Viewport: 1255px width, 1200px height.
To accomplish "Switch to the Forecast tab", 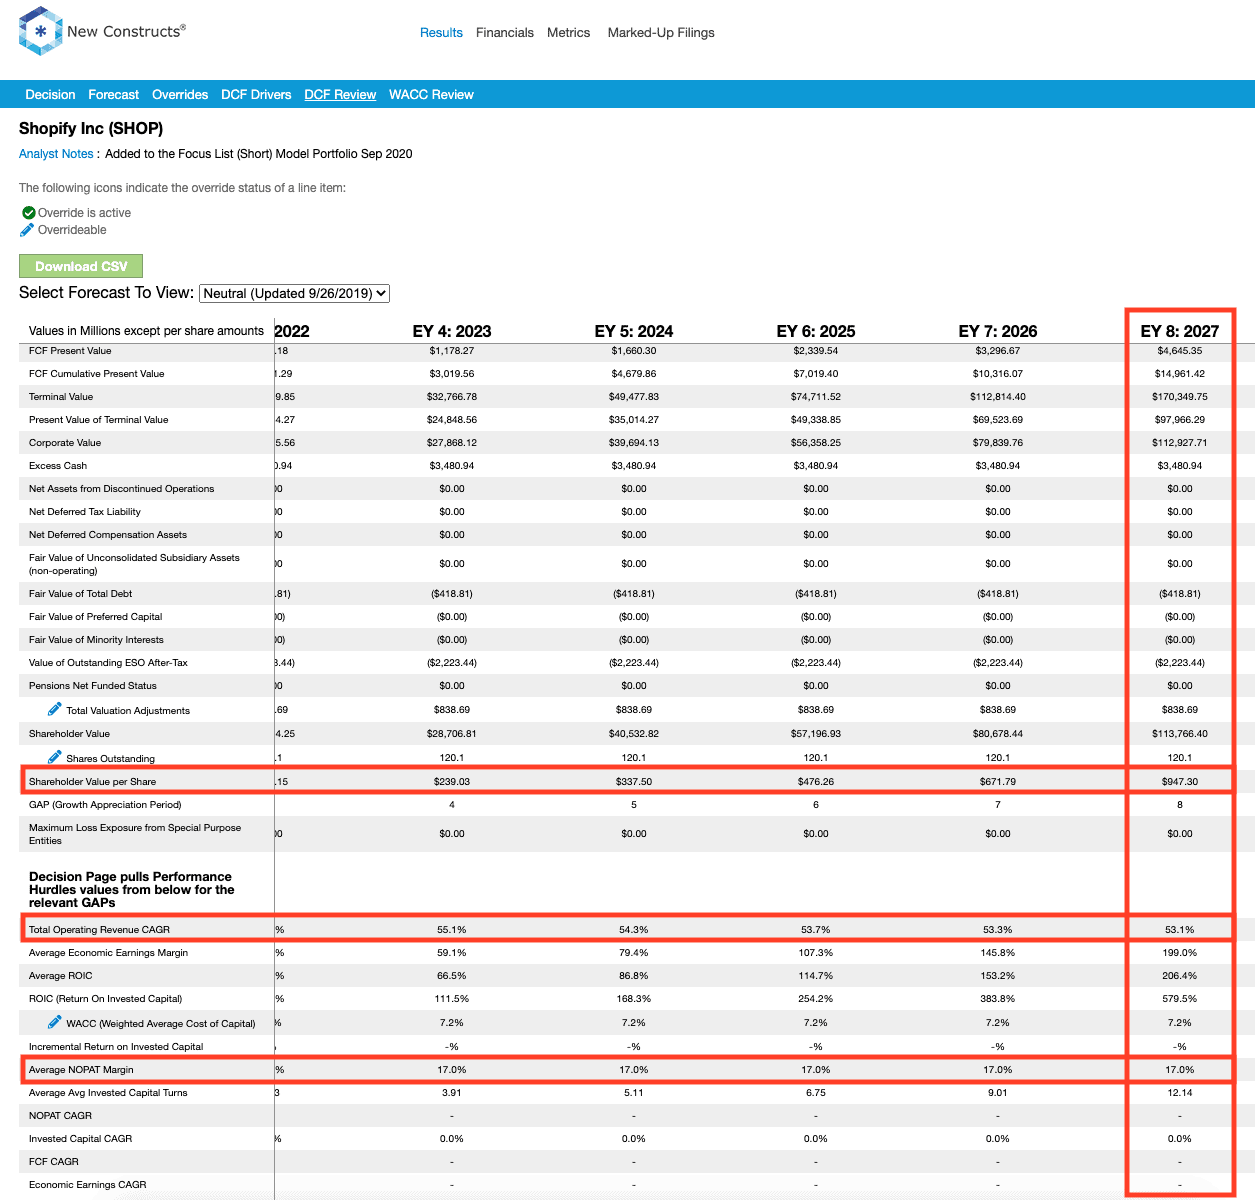I will [114, 95].
